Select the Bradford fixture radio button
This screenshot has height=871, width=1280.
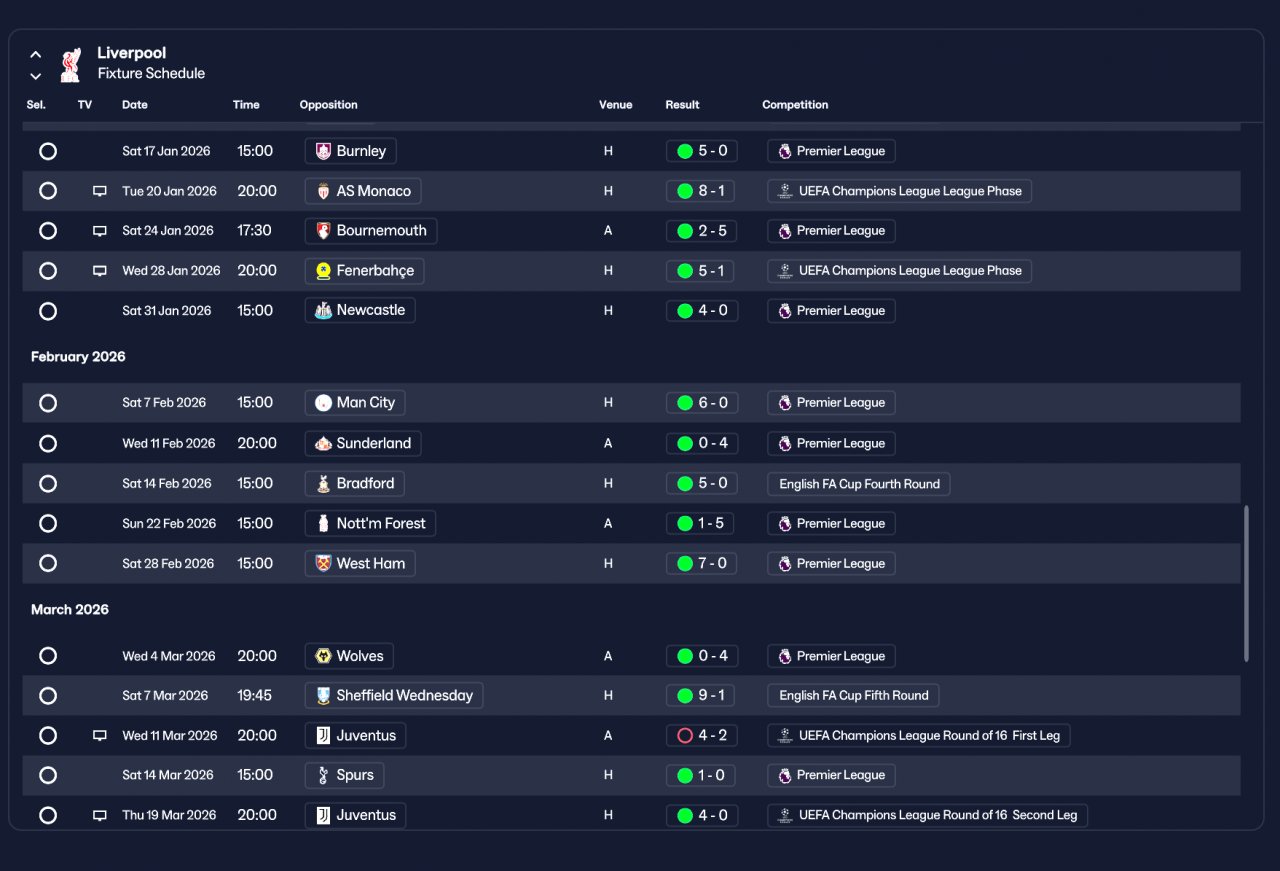(x=48, y=483)
